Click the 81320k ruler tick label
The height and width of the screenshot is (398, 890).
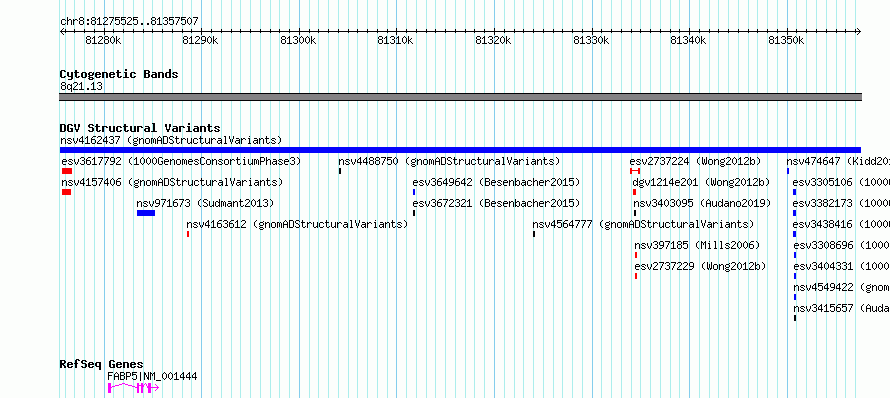coord(493,41)
